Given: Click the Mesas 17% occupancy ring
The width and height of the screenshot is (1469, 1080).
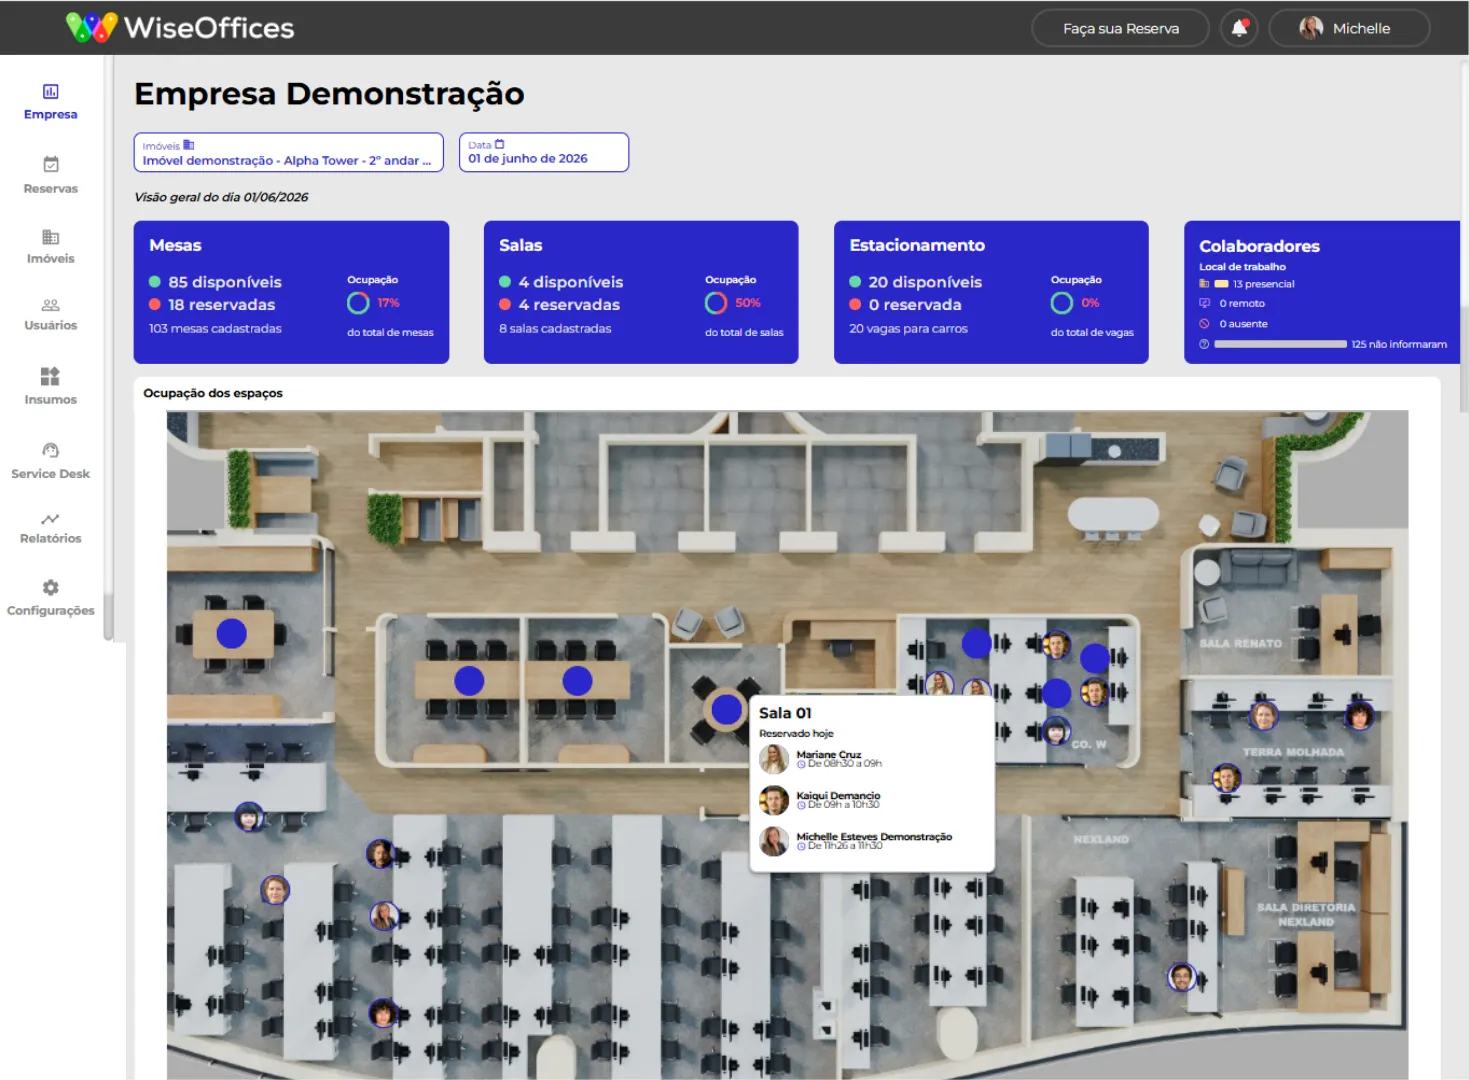Looking at the screenshot, I should 358,302.
